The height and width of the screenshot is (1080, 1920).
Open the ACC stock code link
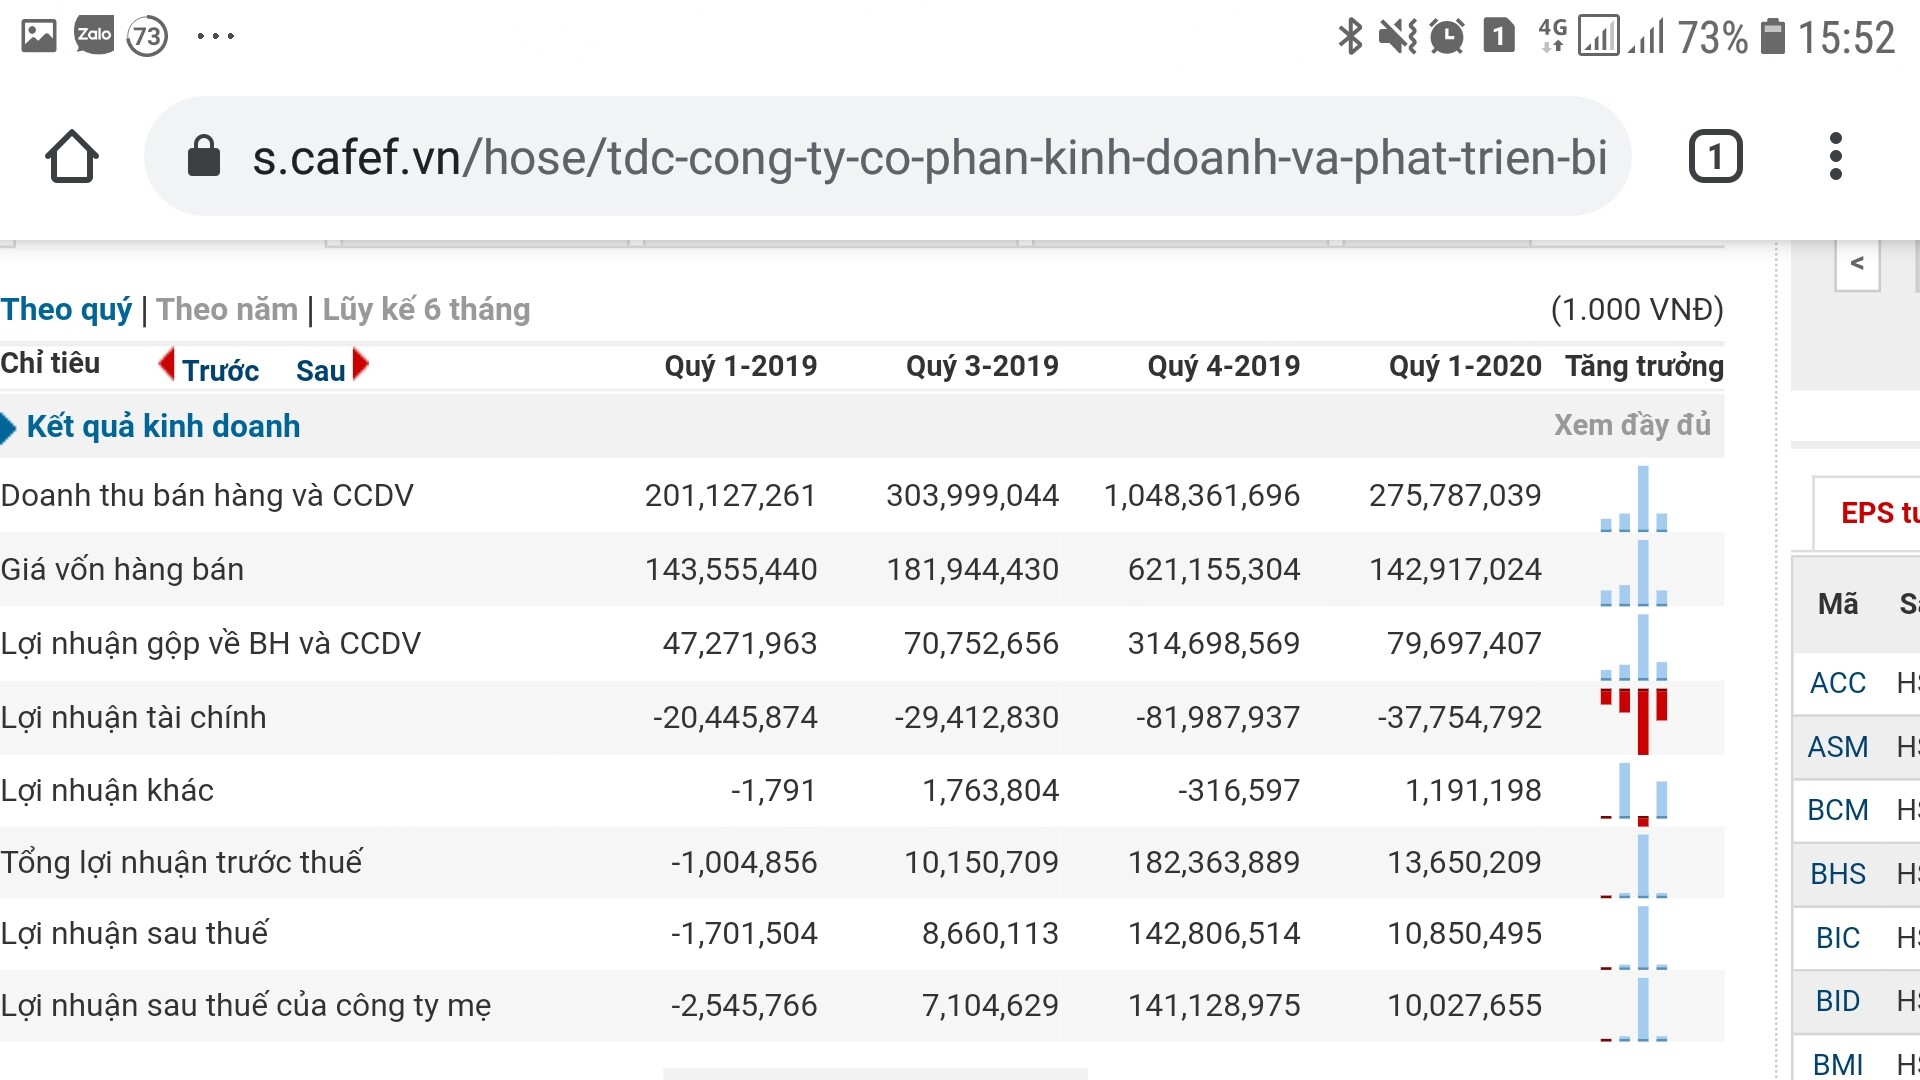tap(1837, 683)
